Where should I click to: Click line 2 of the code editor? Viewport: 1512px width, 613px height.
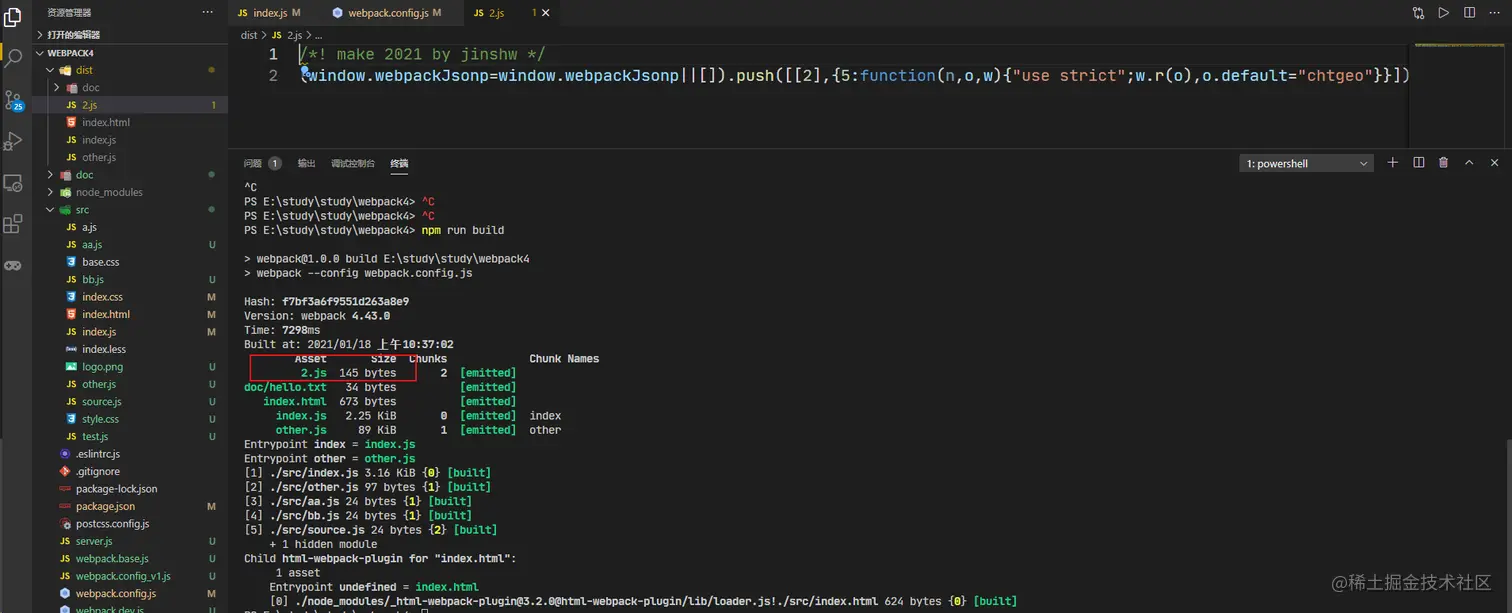[x=854, y=75]
